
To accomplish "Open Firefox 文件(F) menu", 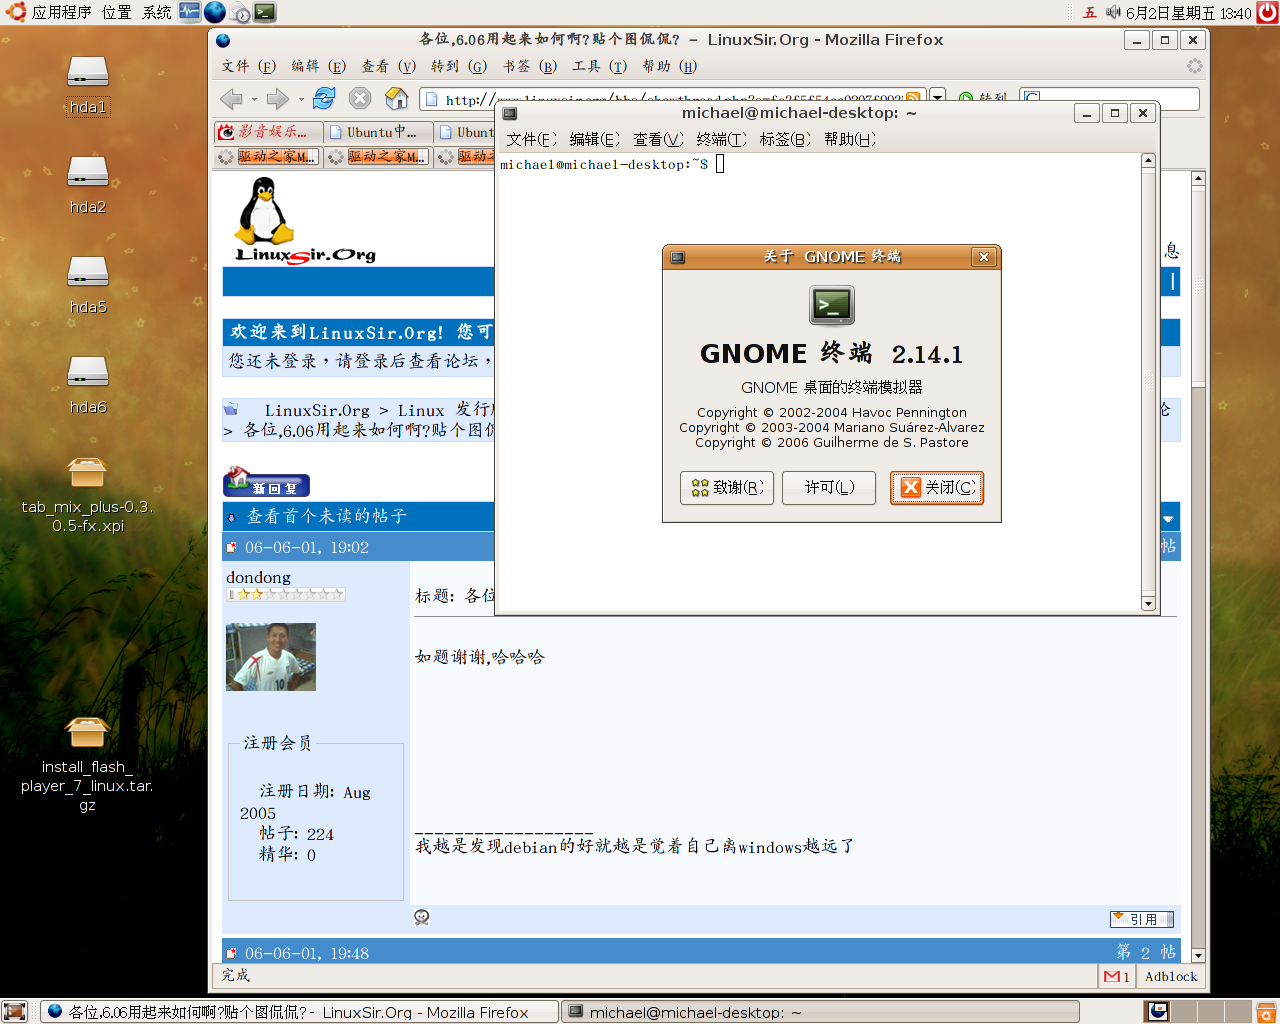I will (248, 66).
